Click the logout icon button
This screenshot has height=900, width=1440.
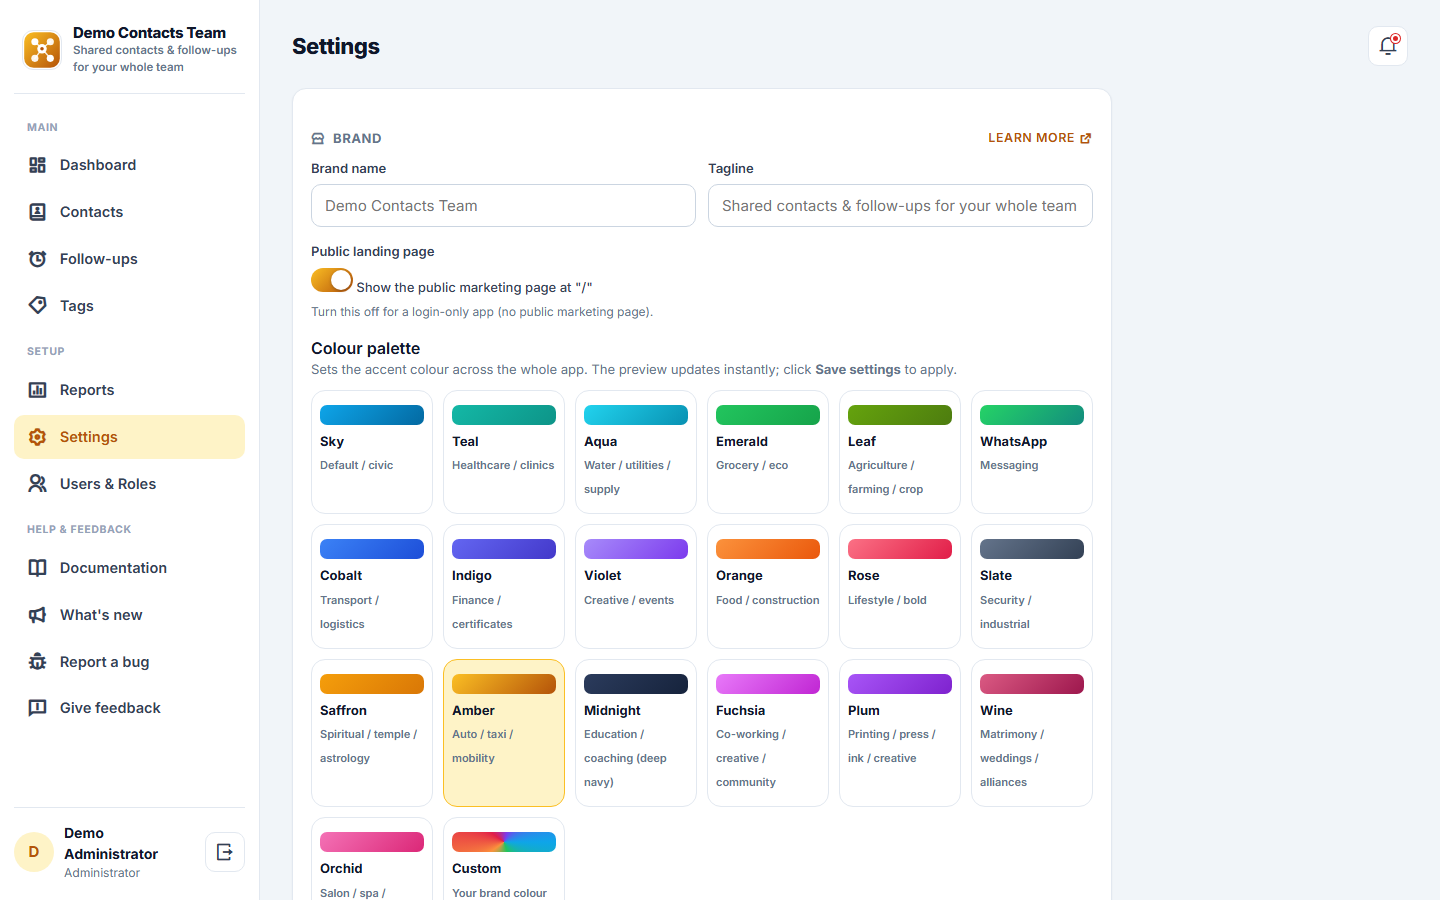tap(225, 852)
